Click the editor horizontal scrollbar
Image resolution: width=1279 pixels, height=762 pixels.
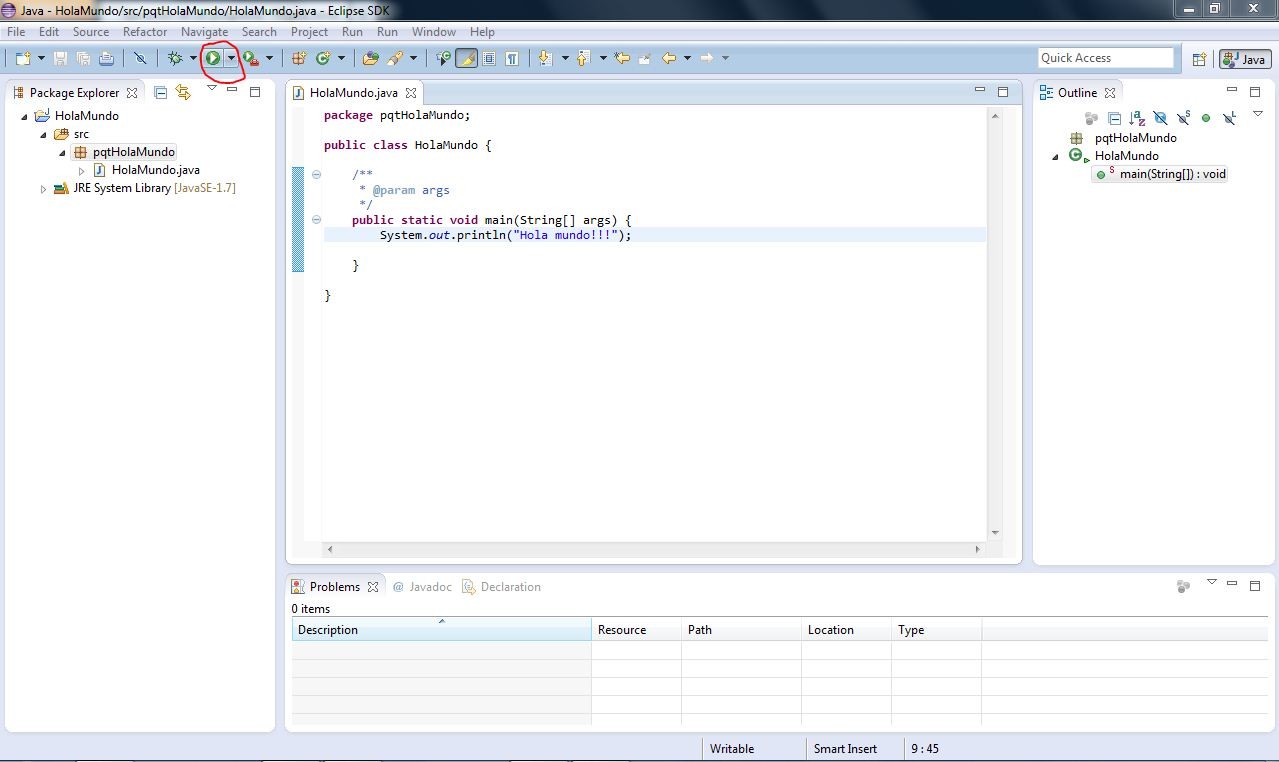click(x=650, y=549)
